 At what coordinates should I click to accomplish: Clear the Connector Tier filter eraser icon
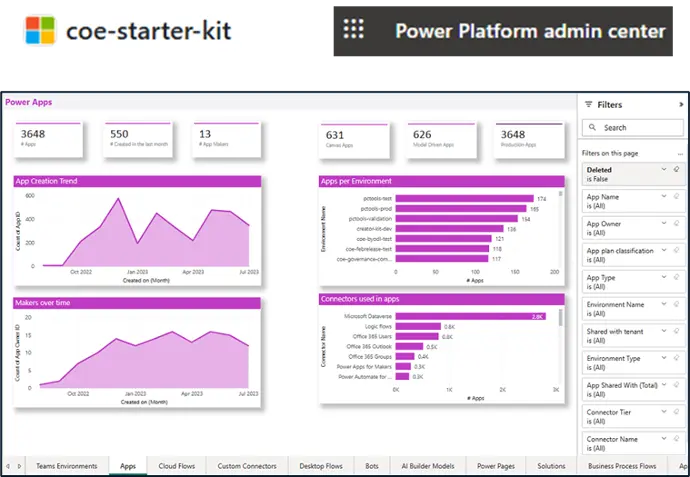pos(676,411)
